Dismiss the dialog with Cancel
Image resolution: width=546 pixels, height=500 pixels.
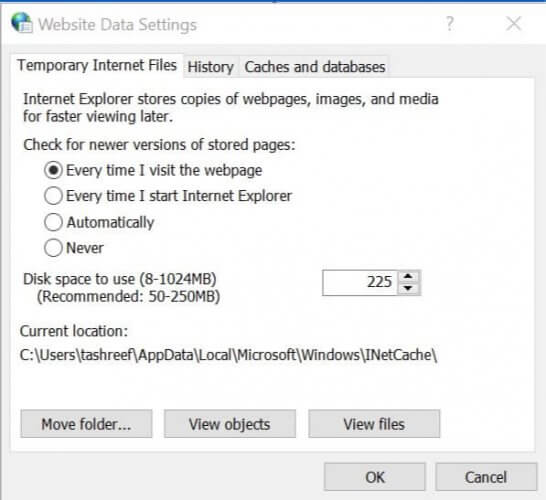[x=486, y=477]
